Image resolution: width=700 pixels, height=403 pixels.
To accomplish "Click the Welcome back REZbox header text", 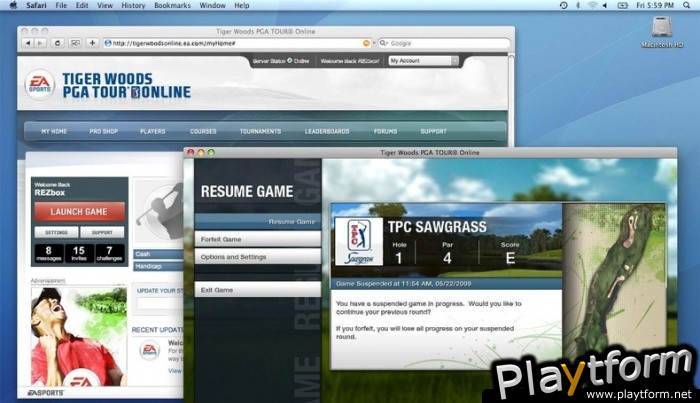I will 350,61.
